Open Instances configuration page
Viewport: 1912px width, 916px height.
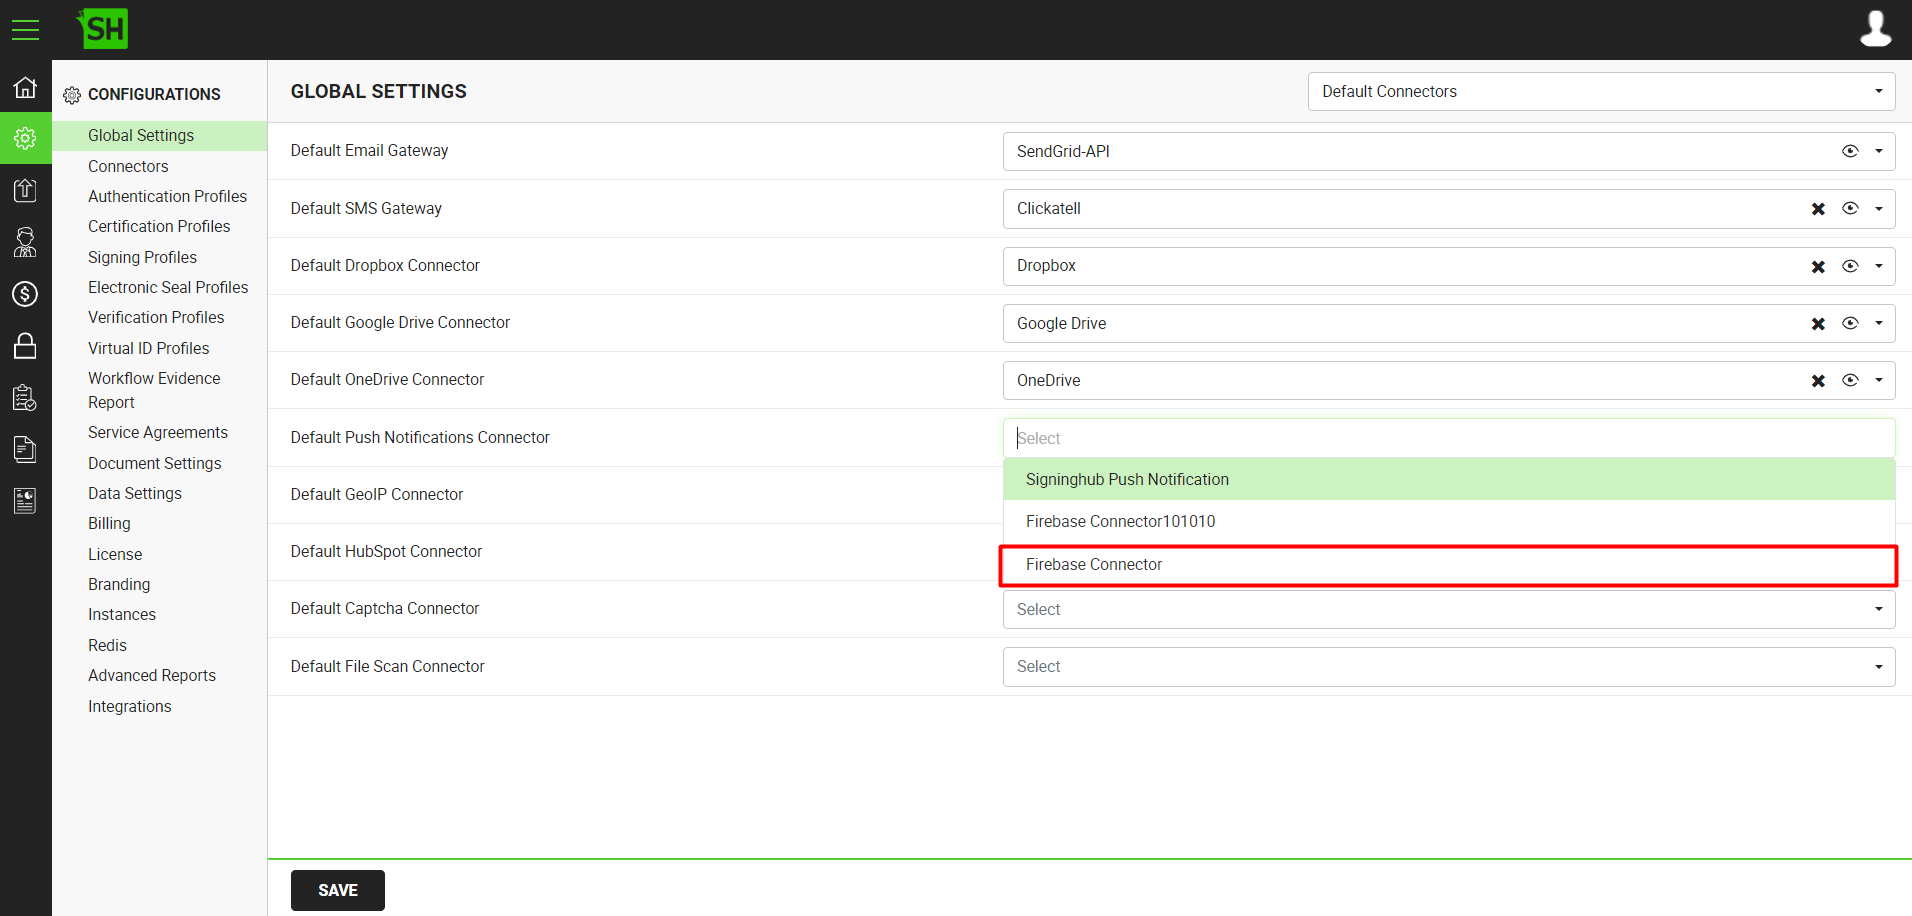(122, 614)
